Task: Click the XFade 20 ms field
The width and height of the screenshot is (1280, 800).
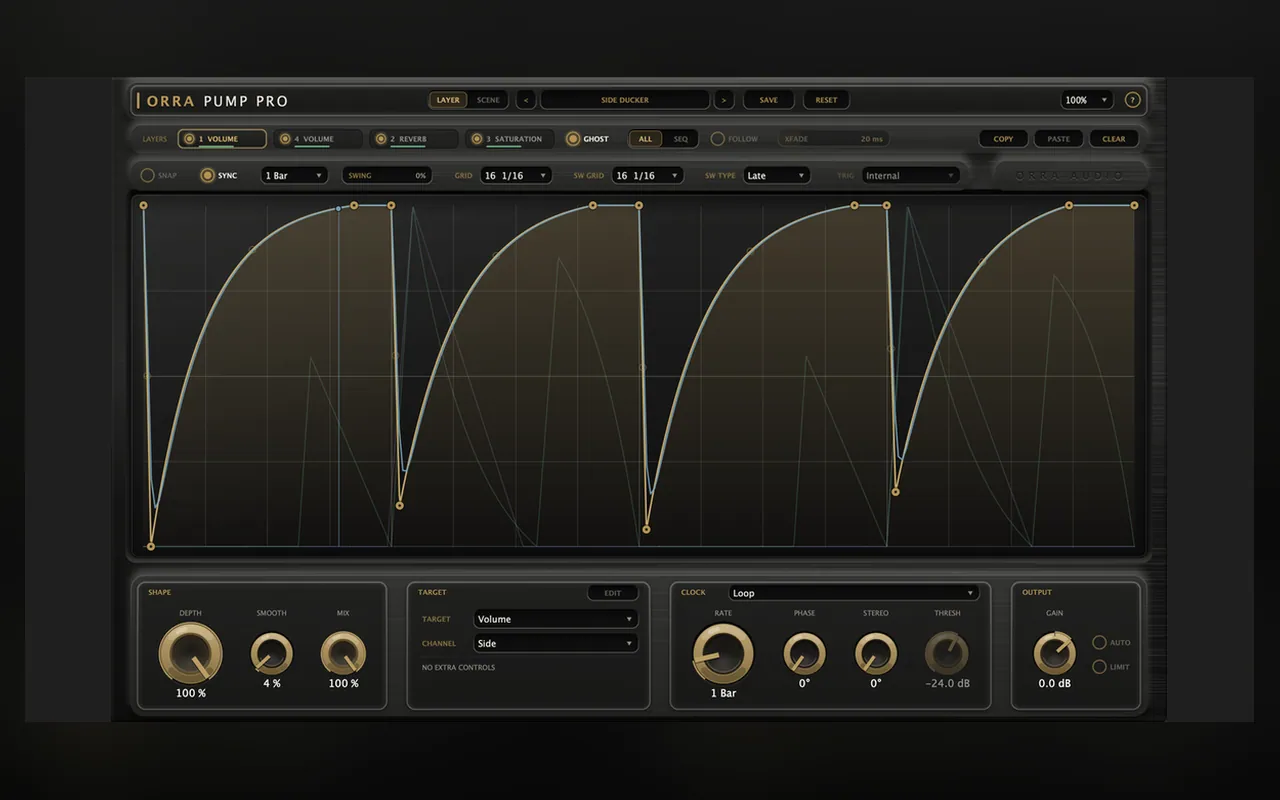Action: 833,139
